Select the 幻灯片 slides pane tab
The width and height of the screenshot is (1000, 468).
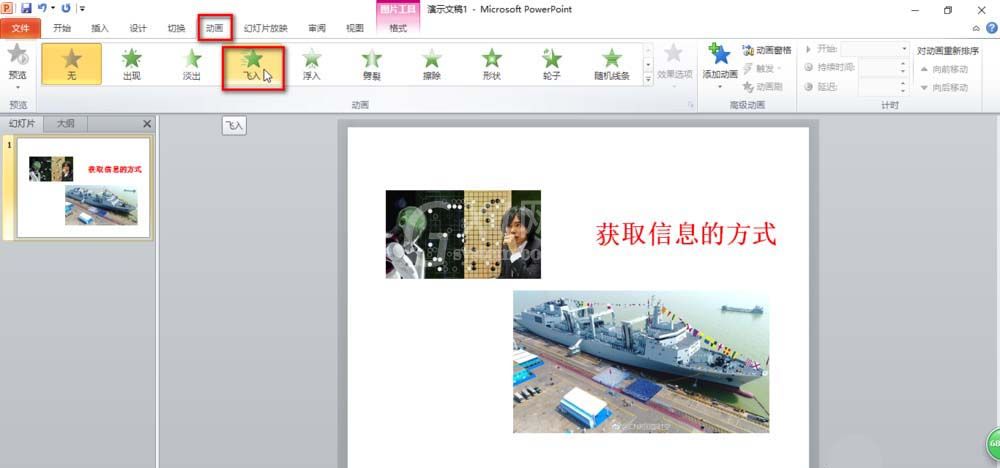pyautogui.click(x=24, y=124)
